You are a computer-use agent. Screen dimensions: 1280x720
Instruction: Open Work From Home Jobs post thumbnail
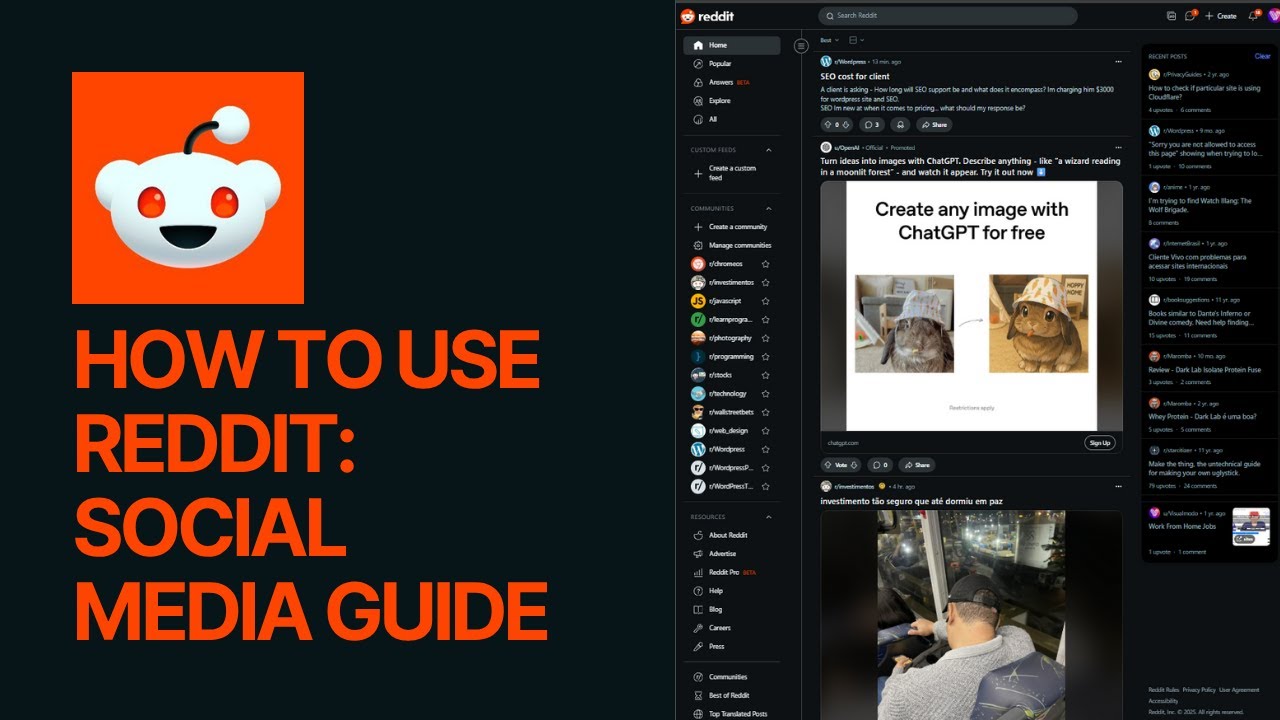click(1251, 526)
